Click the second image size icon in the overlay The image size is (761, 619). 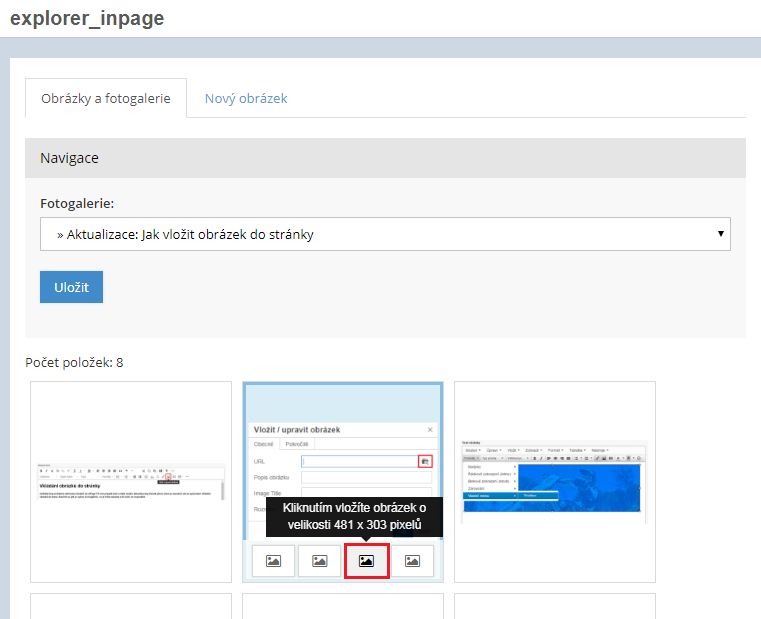click(x=319, y=561)
